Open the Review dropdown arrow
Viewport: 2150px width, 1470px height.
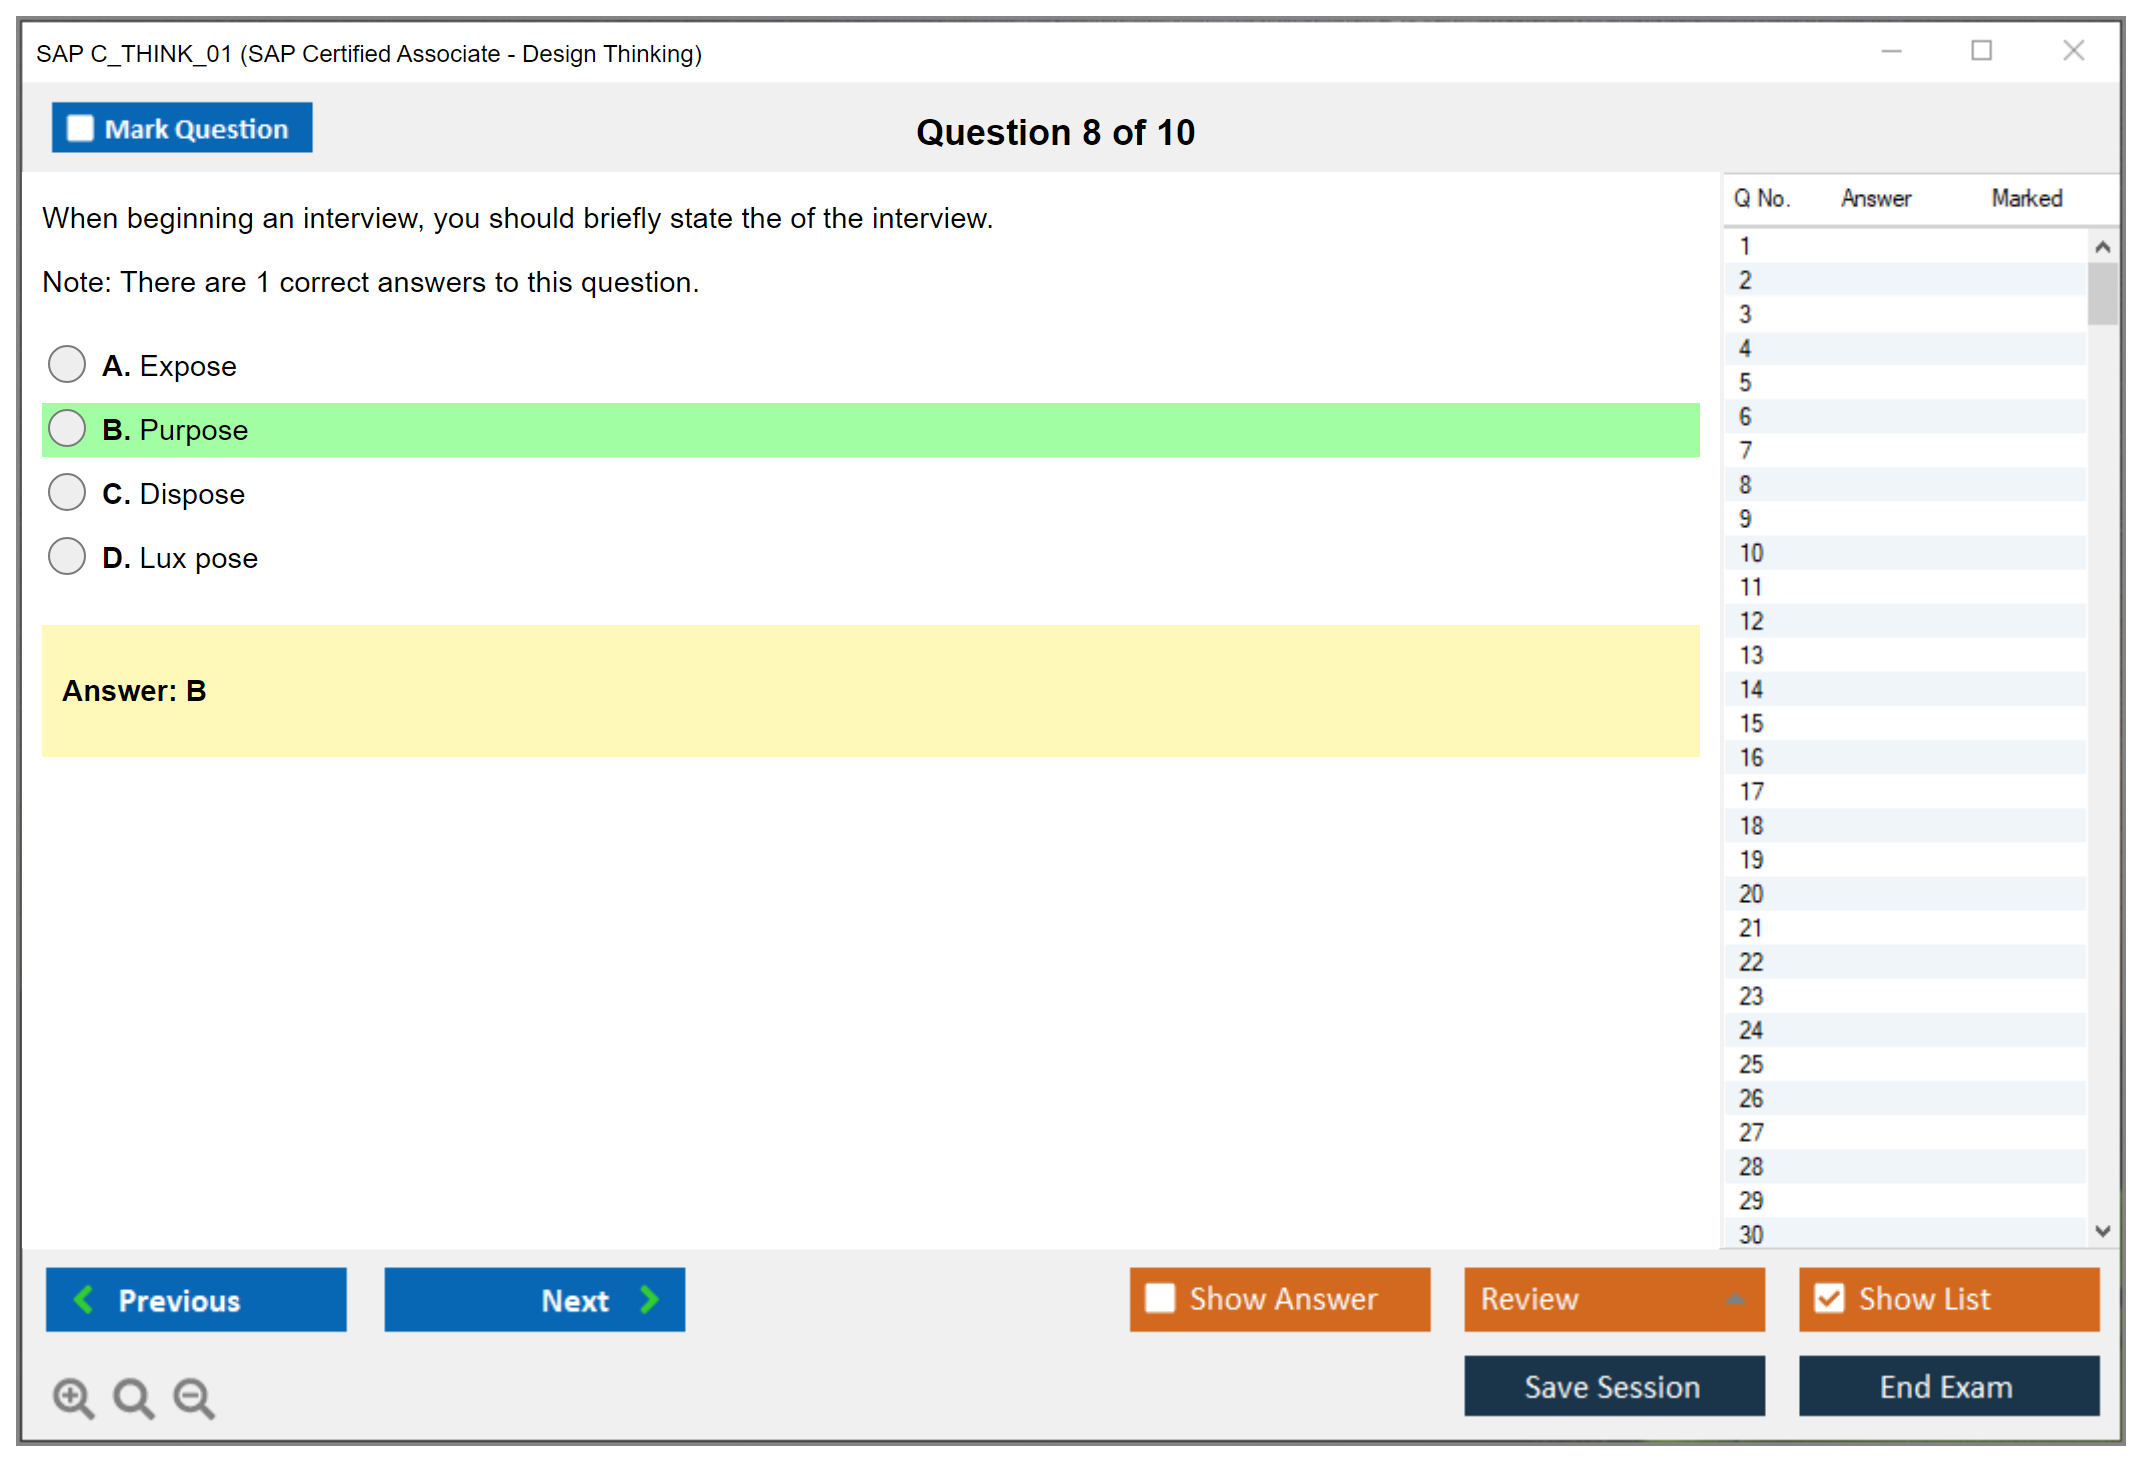pos(1735,1299)
